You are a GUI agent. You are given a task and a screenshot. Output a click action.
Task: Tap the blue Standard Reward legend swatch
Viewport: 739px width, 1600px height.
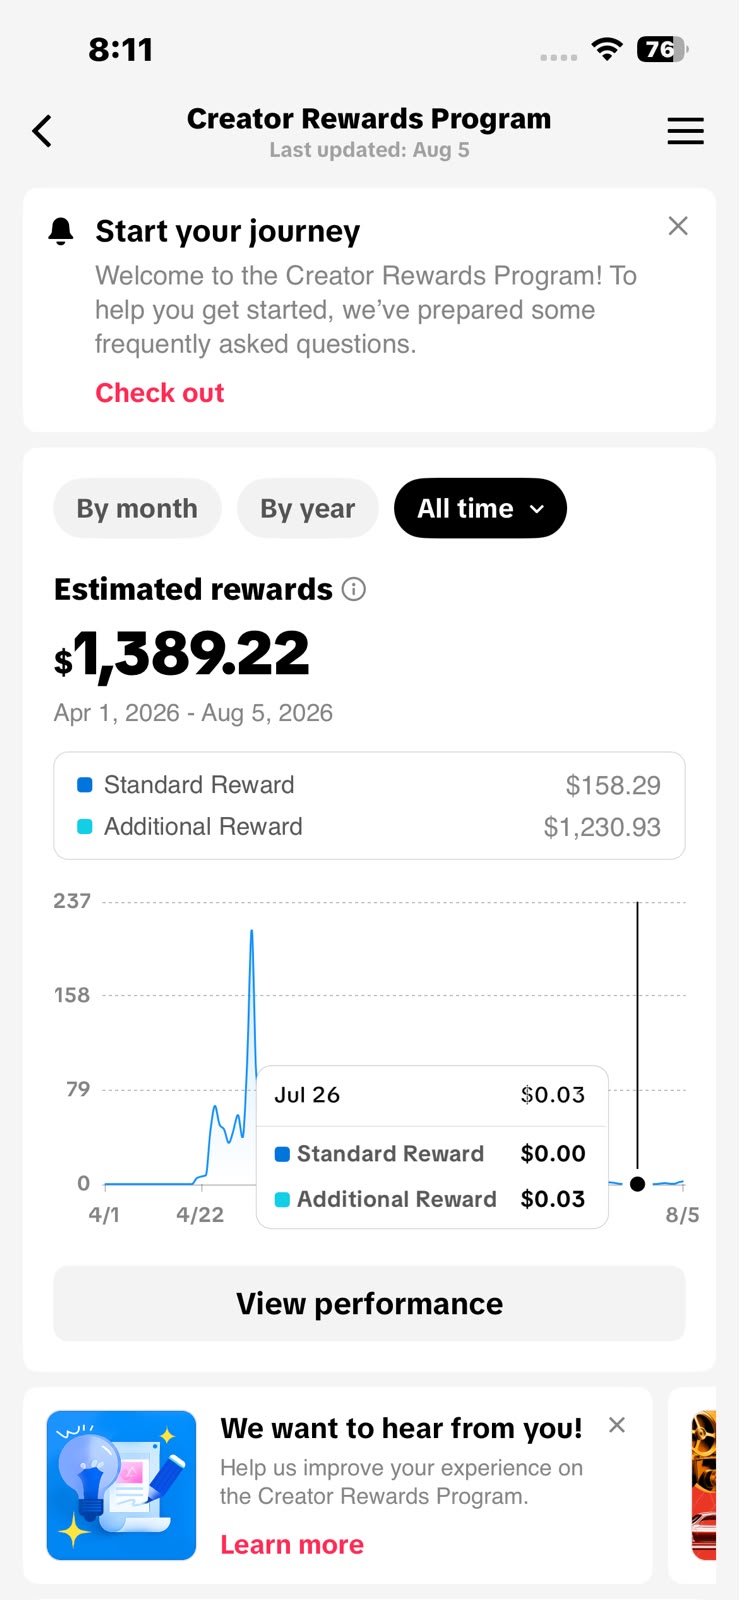pyautogui.click(x=85, y=785)
